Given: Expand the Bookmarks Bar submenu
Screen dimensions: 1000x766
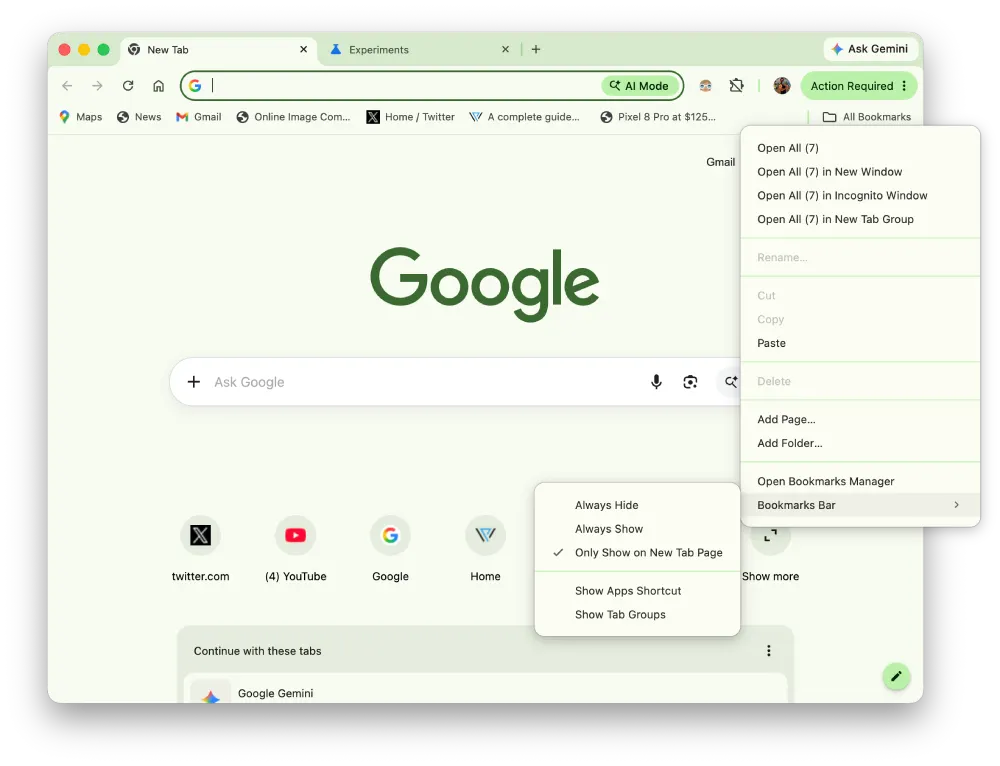Looking at the screenshot, I should [x=860, y=505].
